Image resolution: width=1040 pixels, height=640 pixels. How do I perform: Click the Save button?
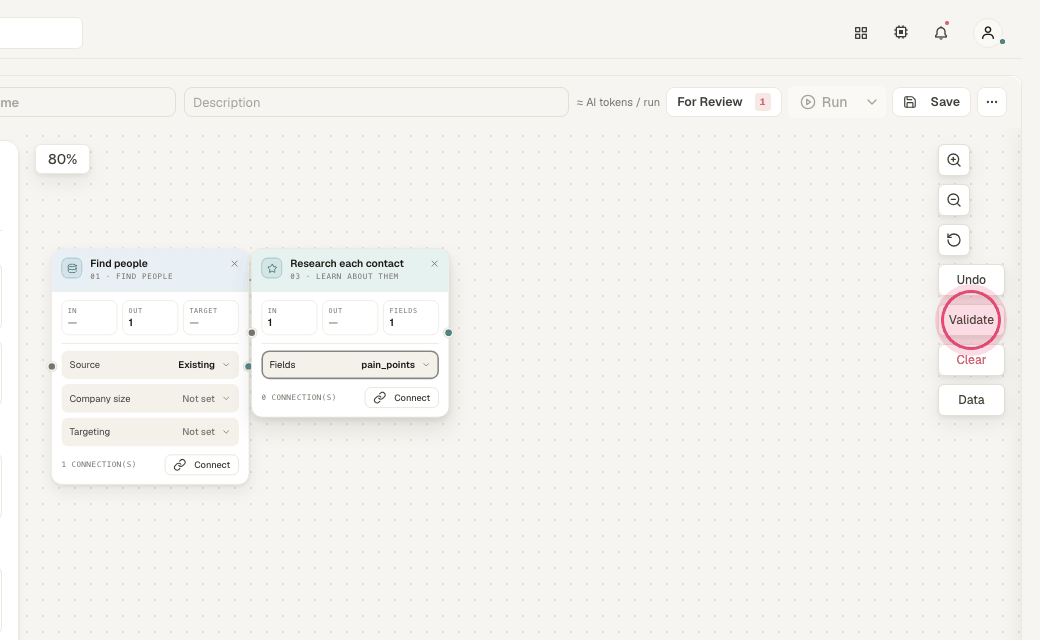[x=931, y=102]
